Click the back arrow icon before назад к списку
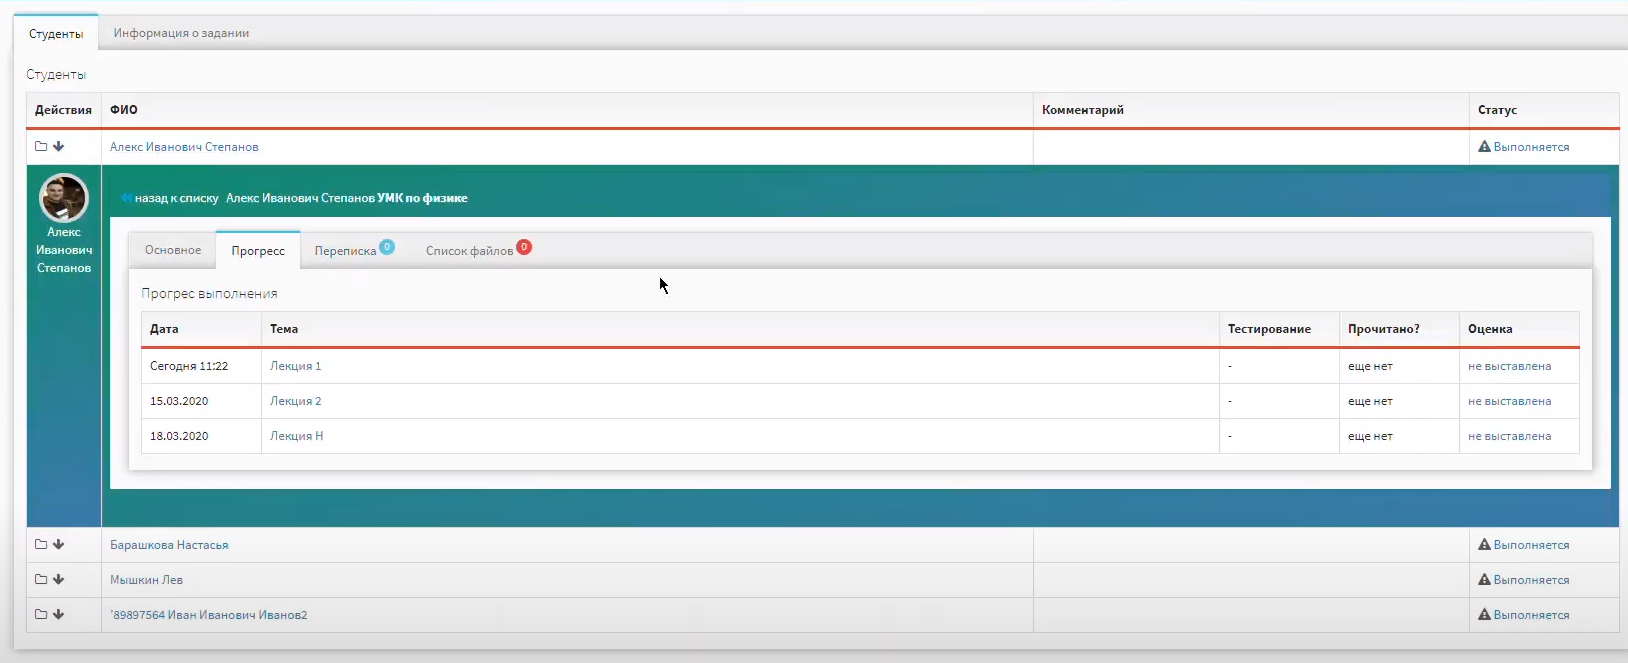The image size is (1628, 663). pos(126,197)
